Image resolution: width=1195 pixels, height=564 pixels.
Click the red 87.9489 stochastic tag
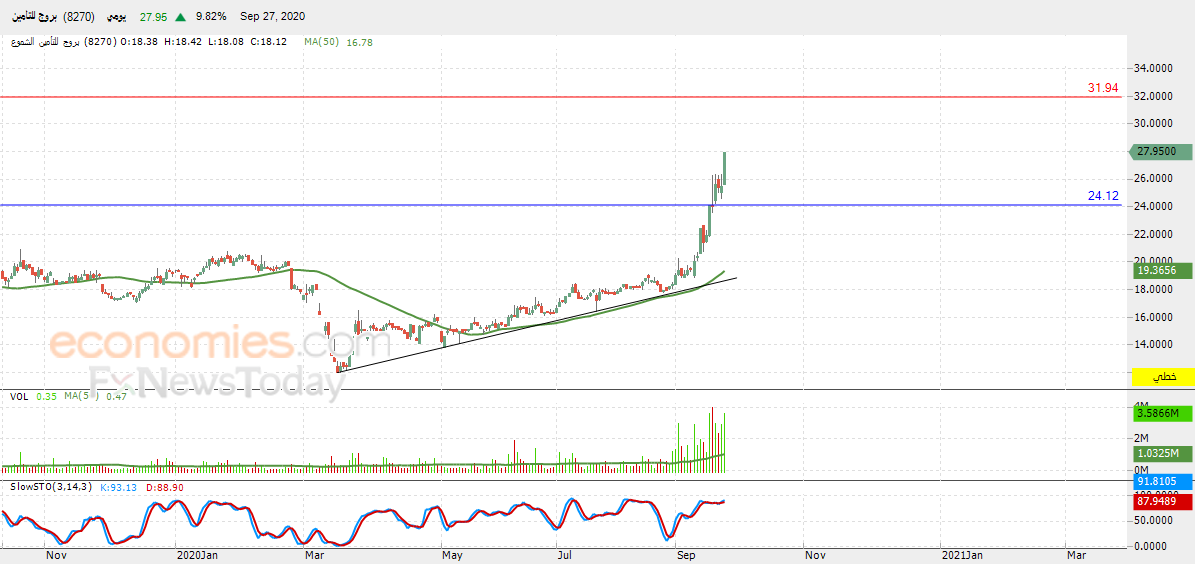point(1164,500)
